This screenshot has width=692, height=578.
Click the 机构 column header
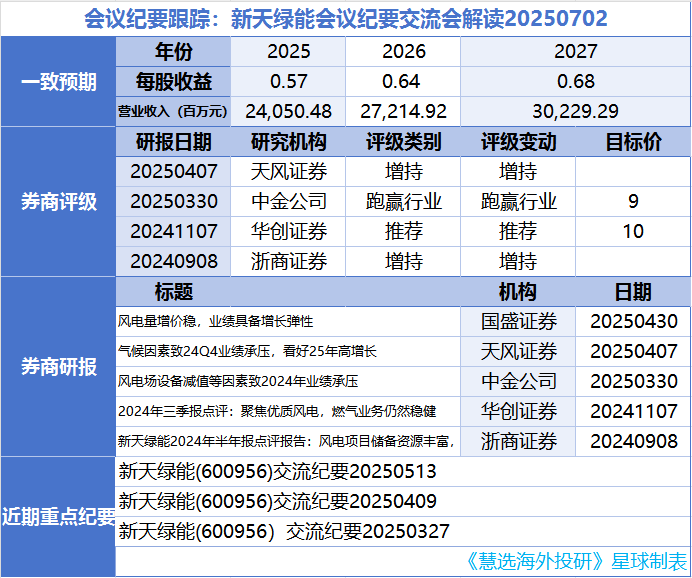coord(518,292)
